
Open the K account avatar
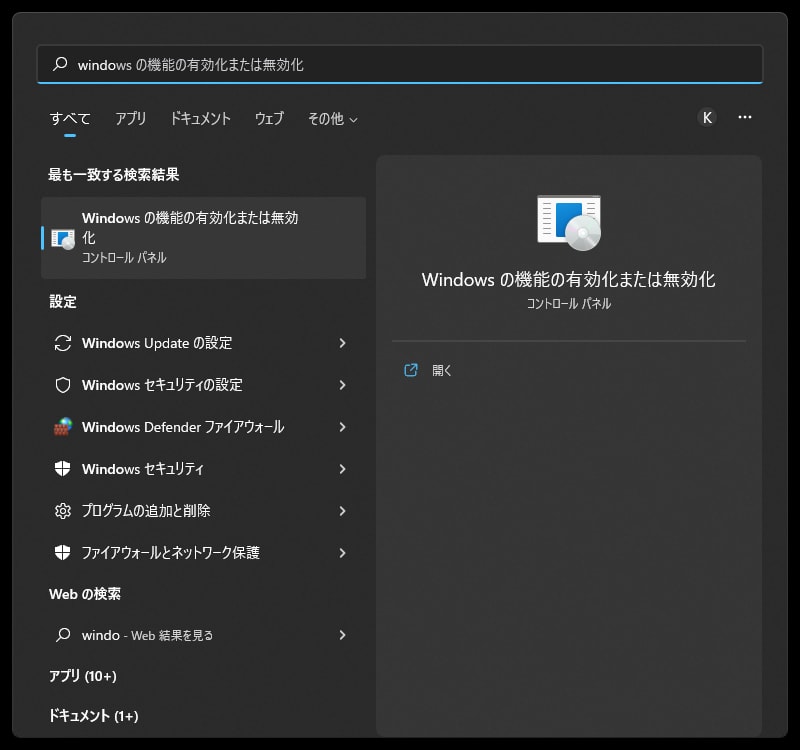[707, 117]
